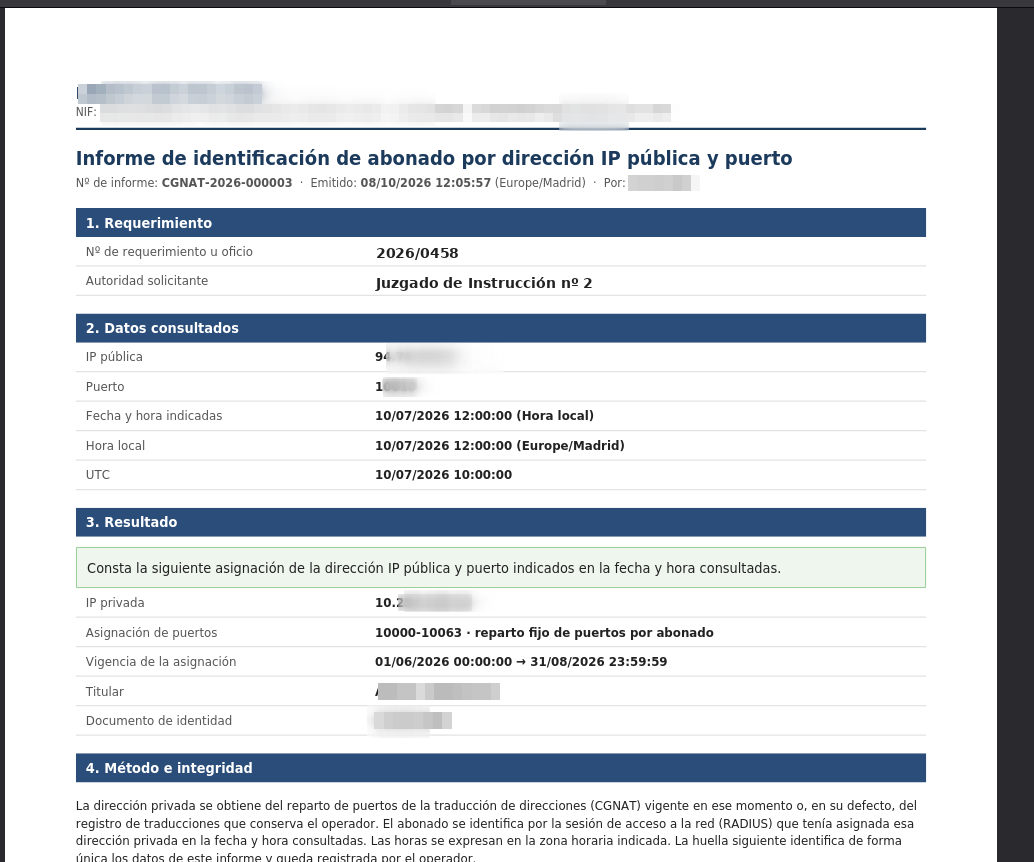Select report number CGNAT-2026-000003
Image resolution: width=1034 pixels, height=862 pixels.
tap(227, 183)
